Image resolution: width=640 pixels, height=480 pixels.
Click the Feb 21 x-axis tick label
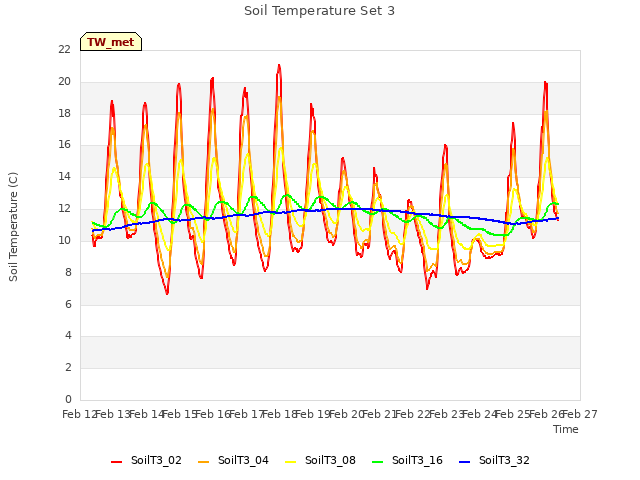(x=380, y=414)
